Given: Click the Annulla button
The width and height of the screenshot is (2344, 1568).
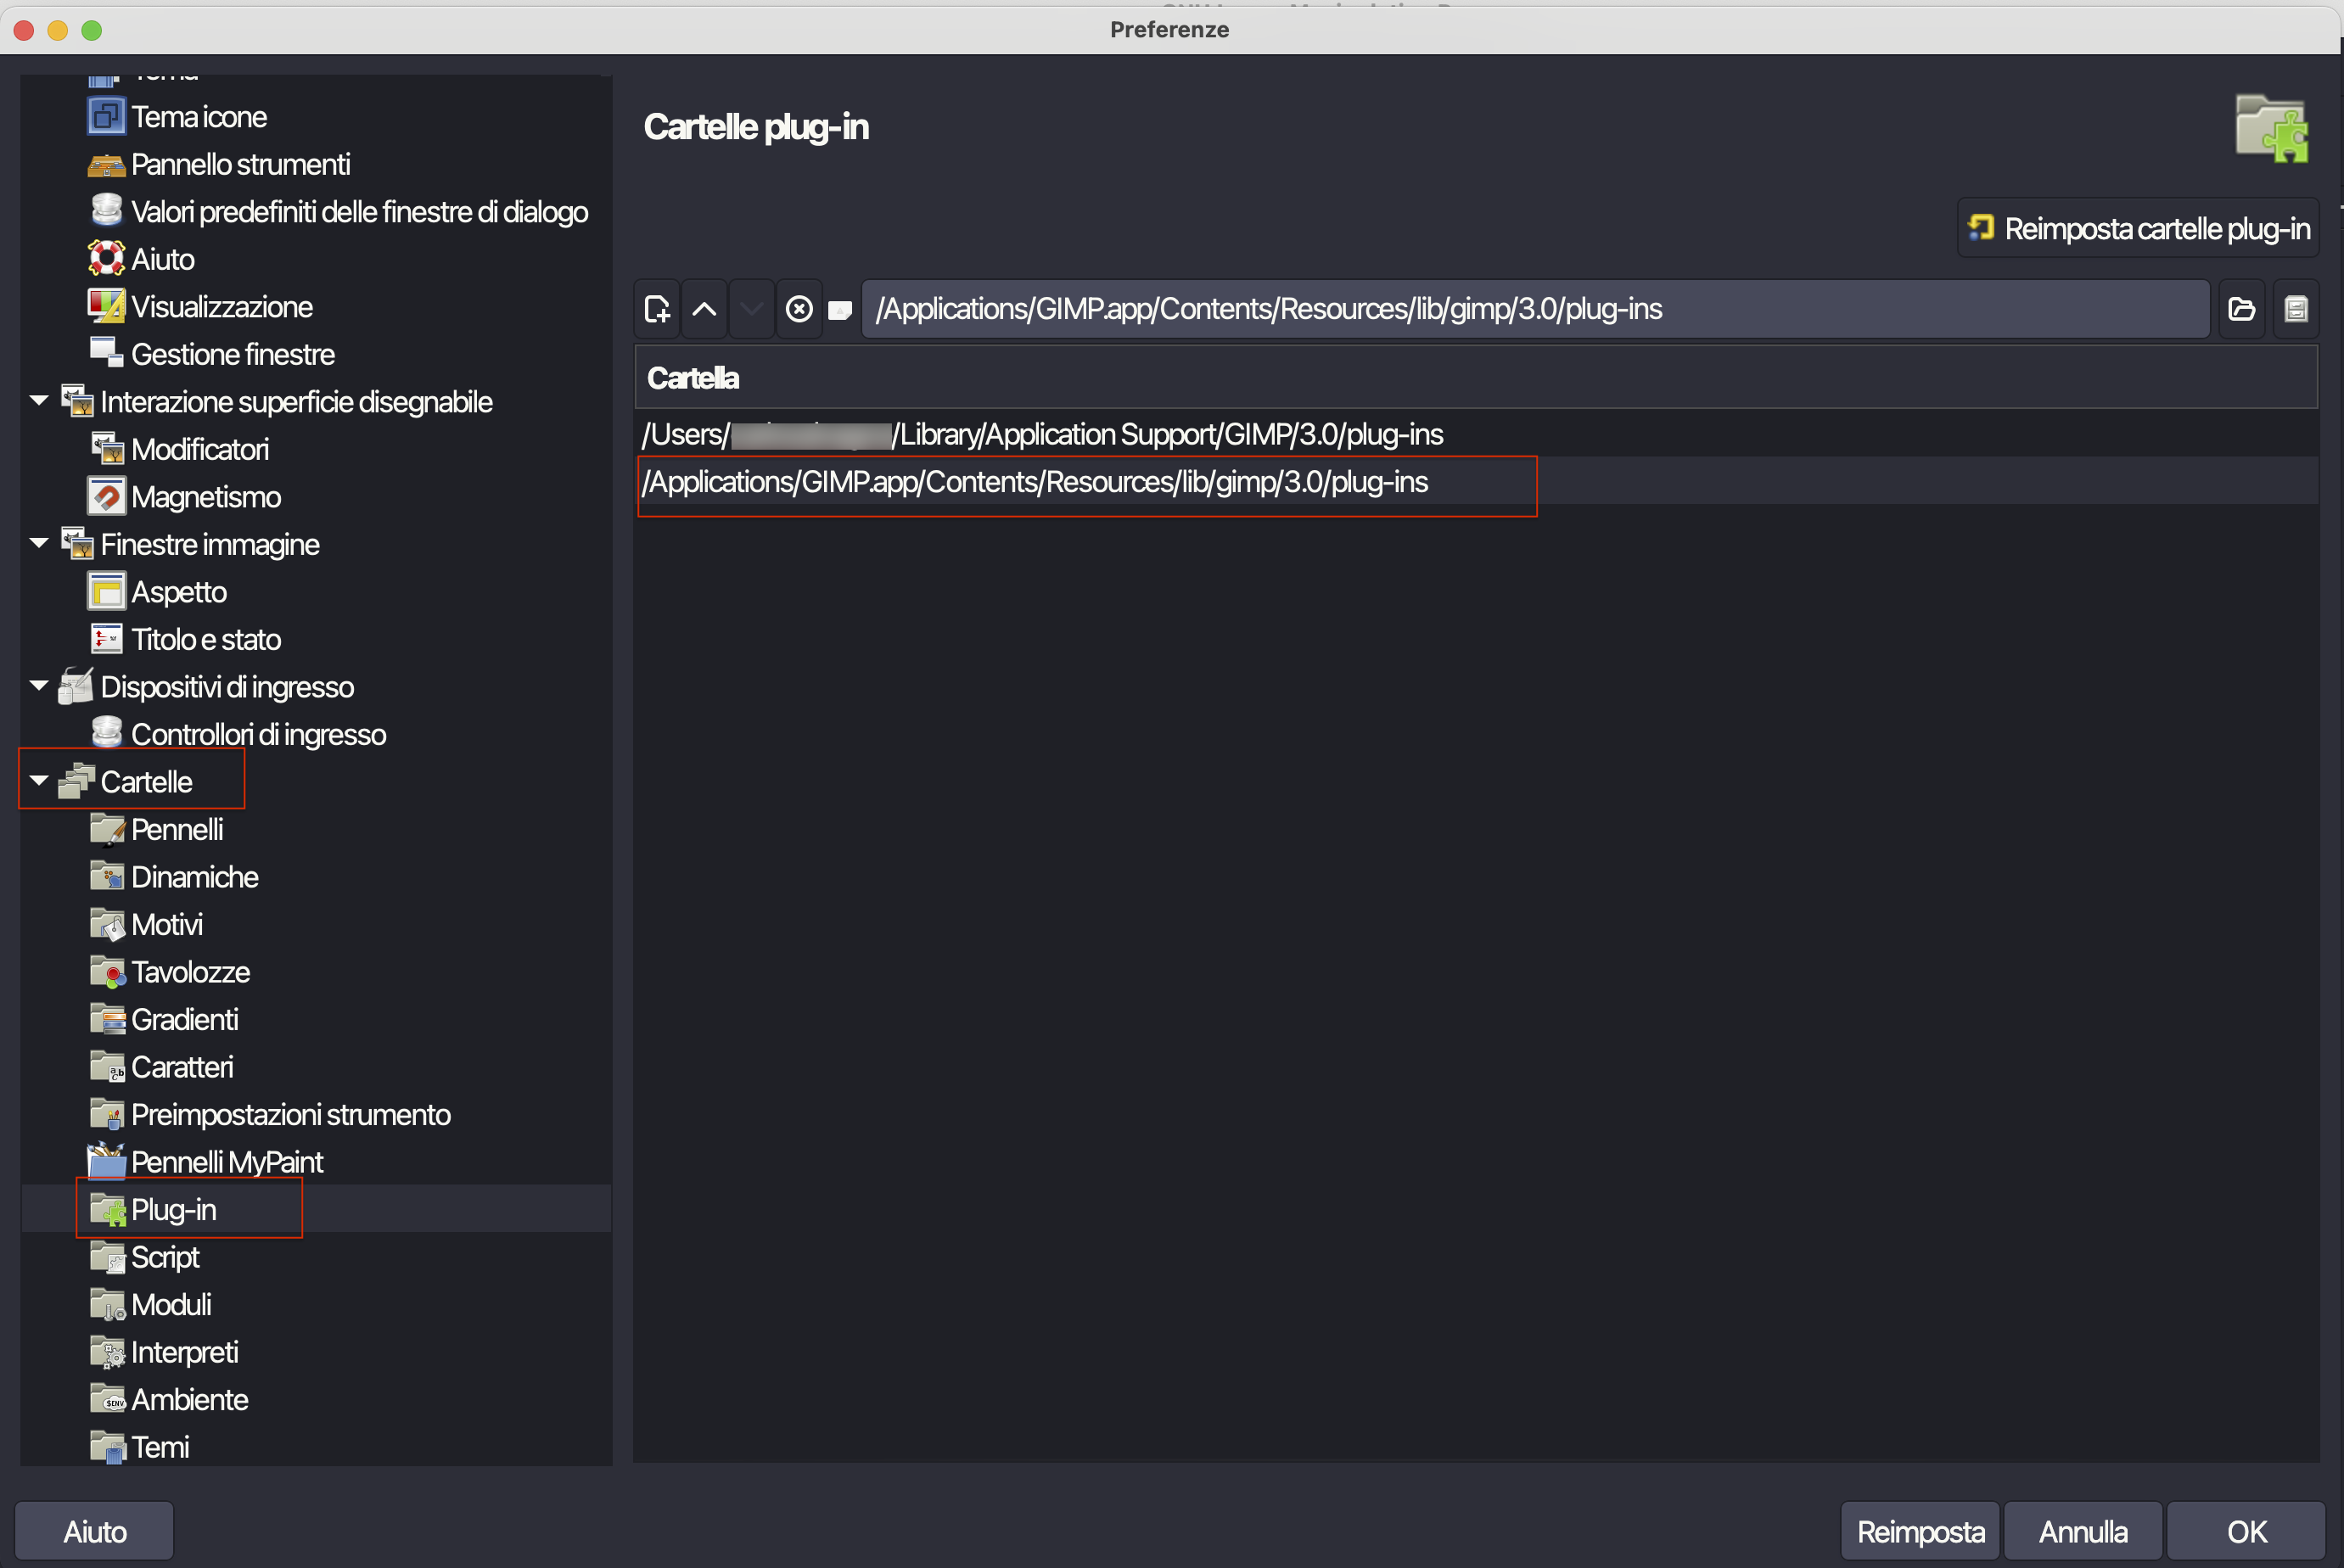Looking at the screenshot, I should coord(2082,1531).
